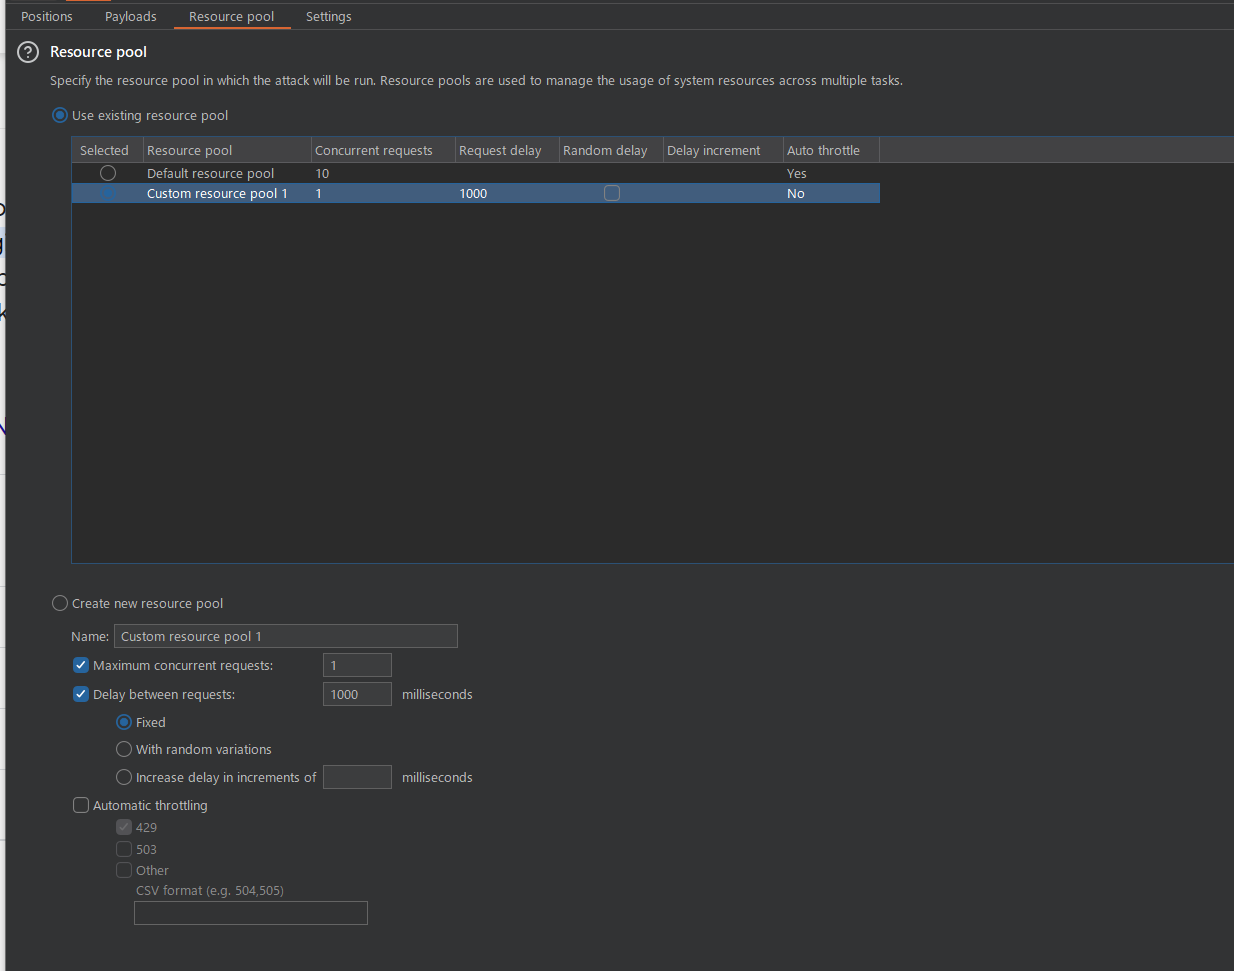Sort by the Selected column header
Screen dimensions: 1234x971
(107, 150)
